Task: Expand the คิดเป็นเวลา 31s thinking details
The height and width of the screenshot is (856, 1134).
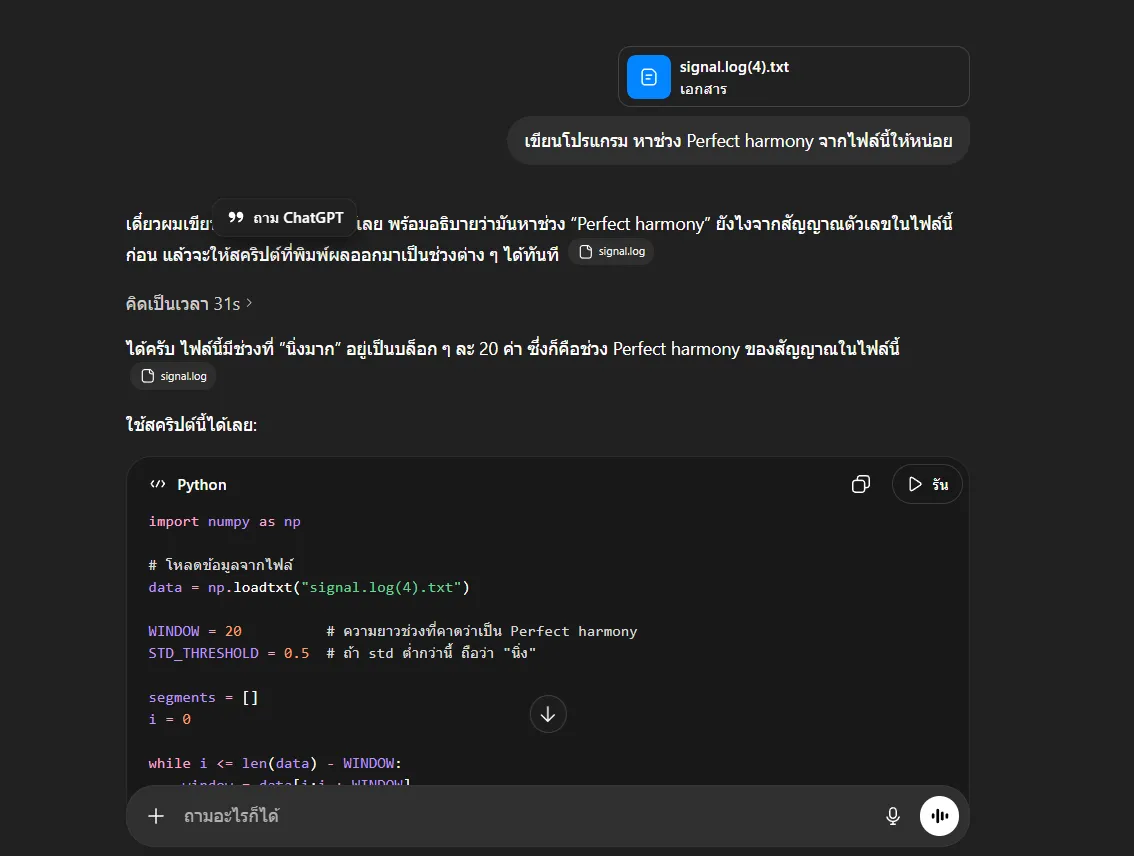Action: tap(182, 303)
